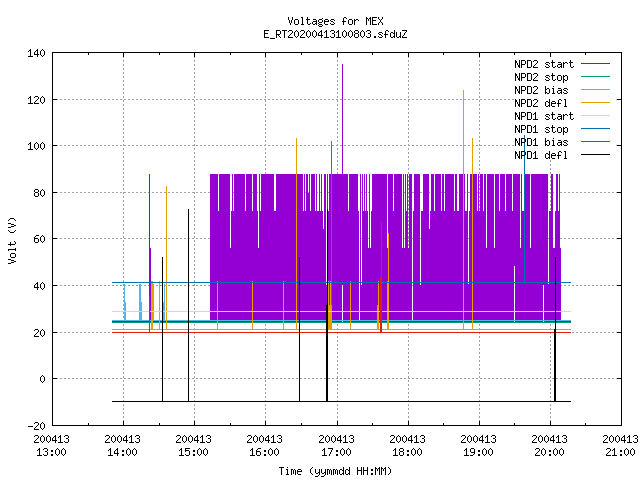Click the x-axis tick label 200413 20:00
This screenshot has width=640, height=480.
pos(549,446)
